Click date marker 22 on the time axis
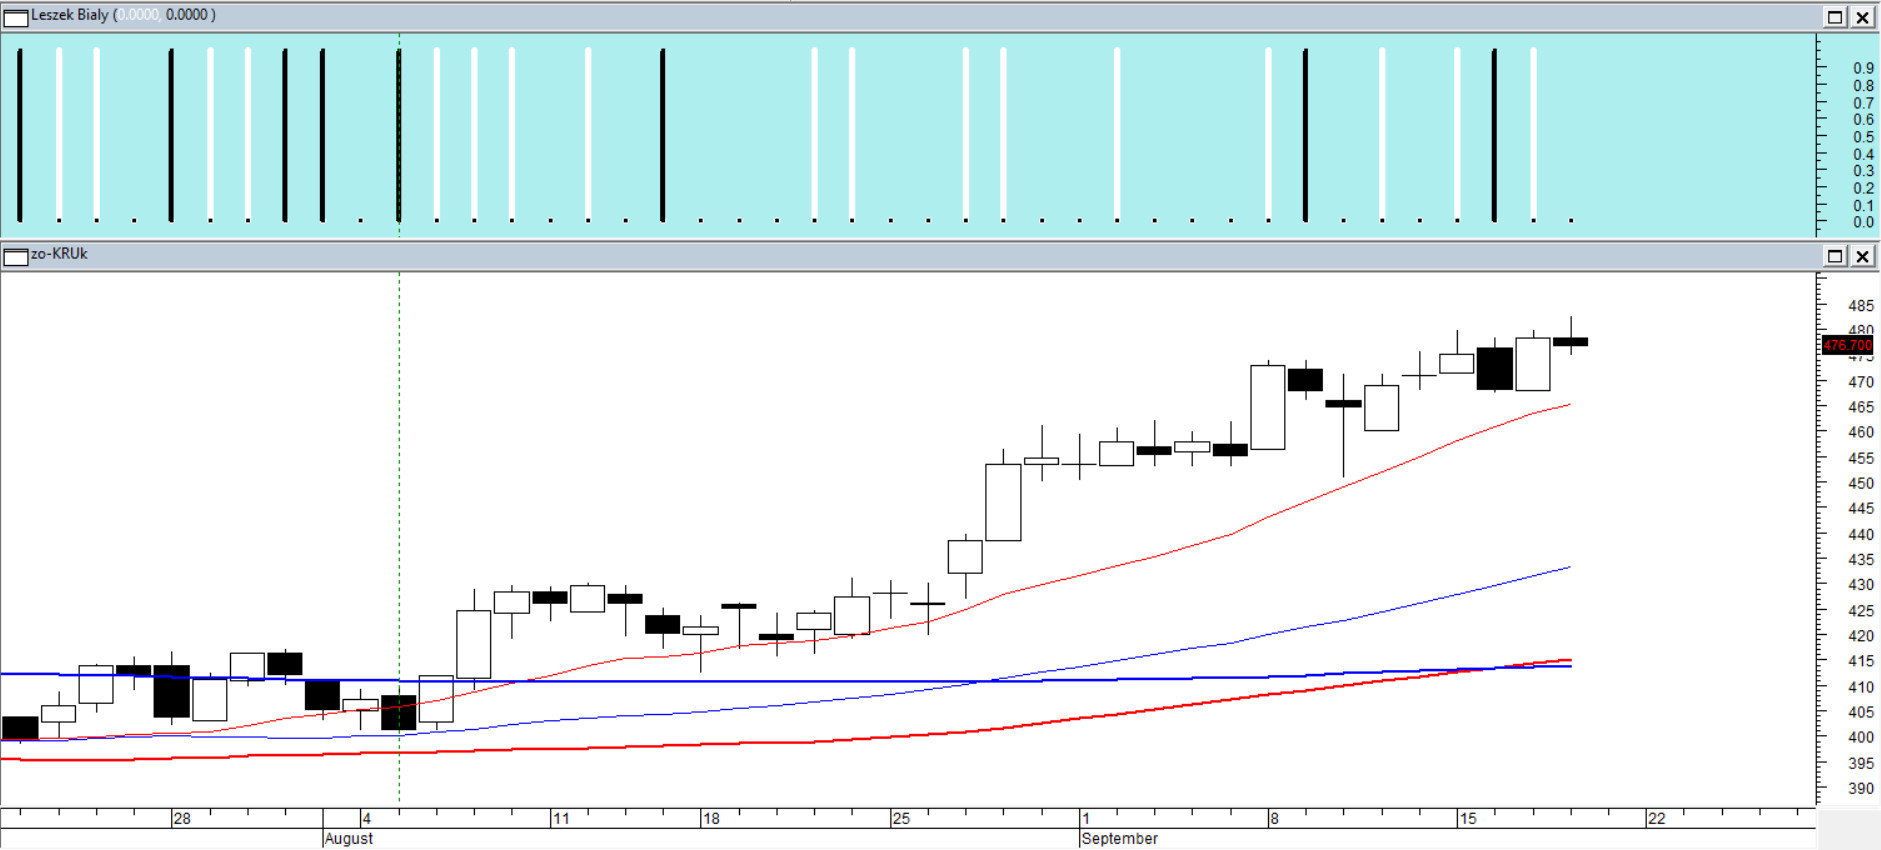1881x850 pixels. click(1657, 818)
